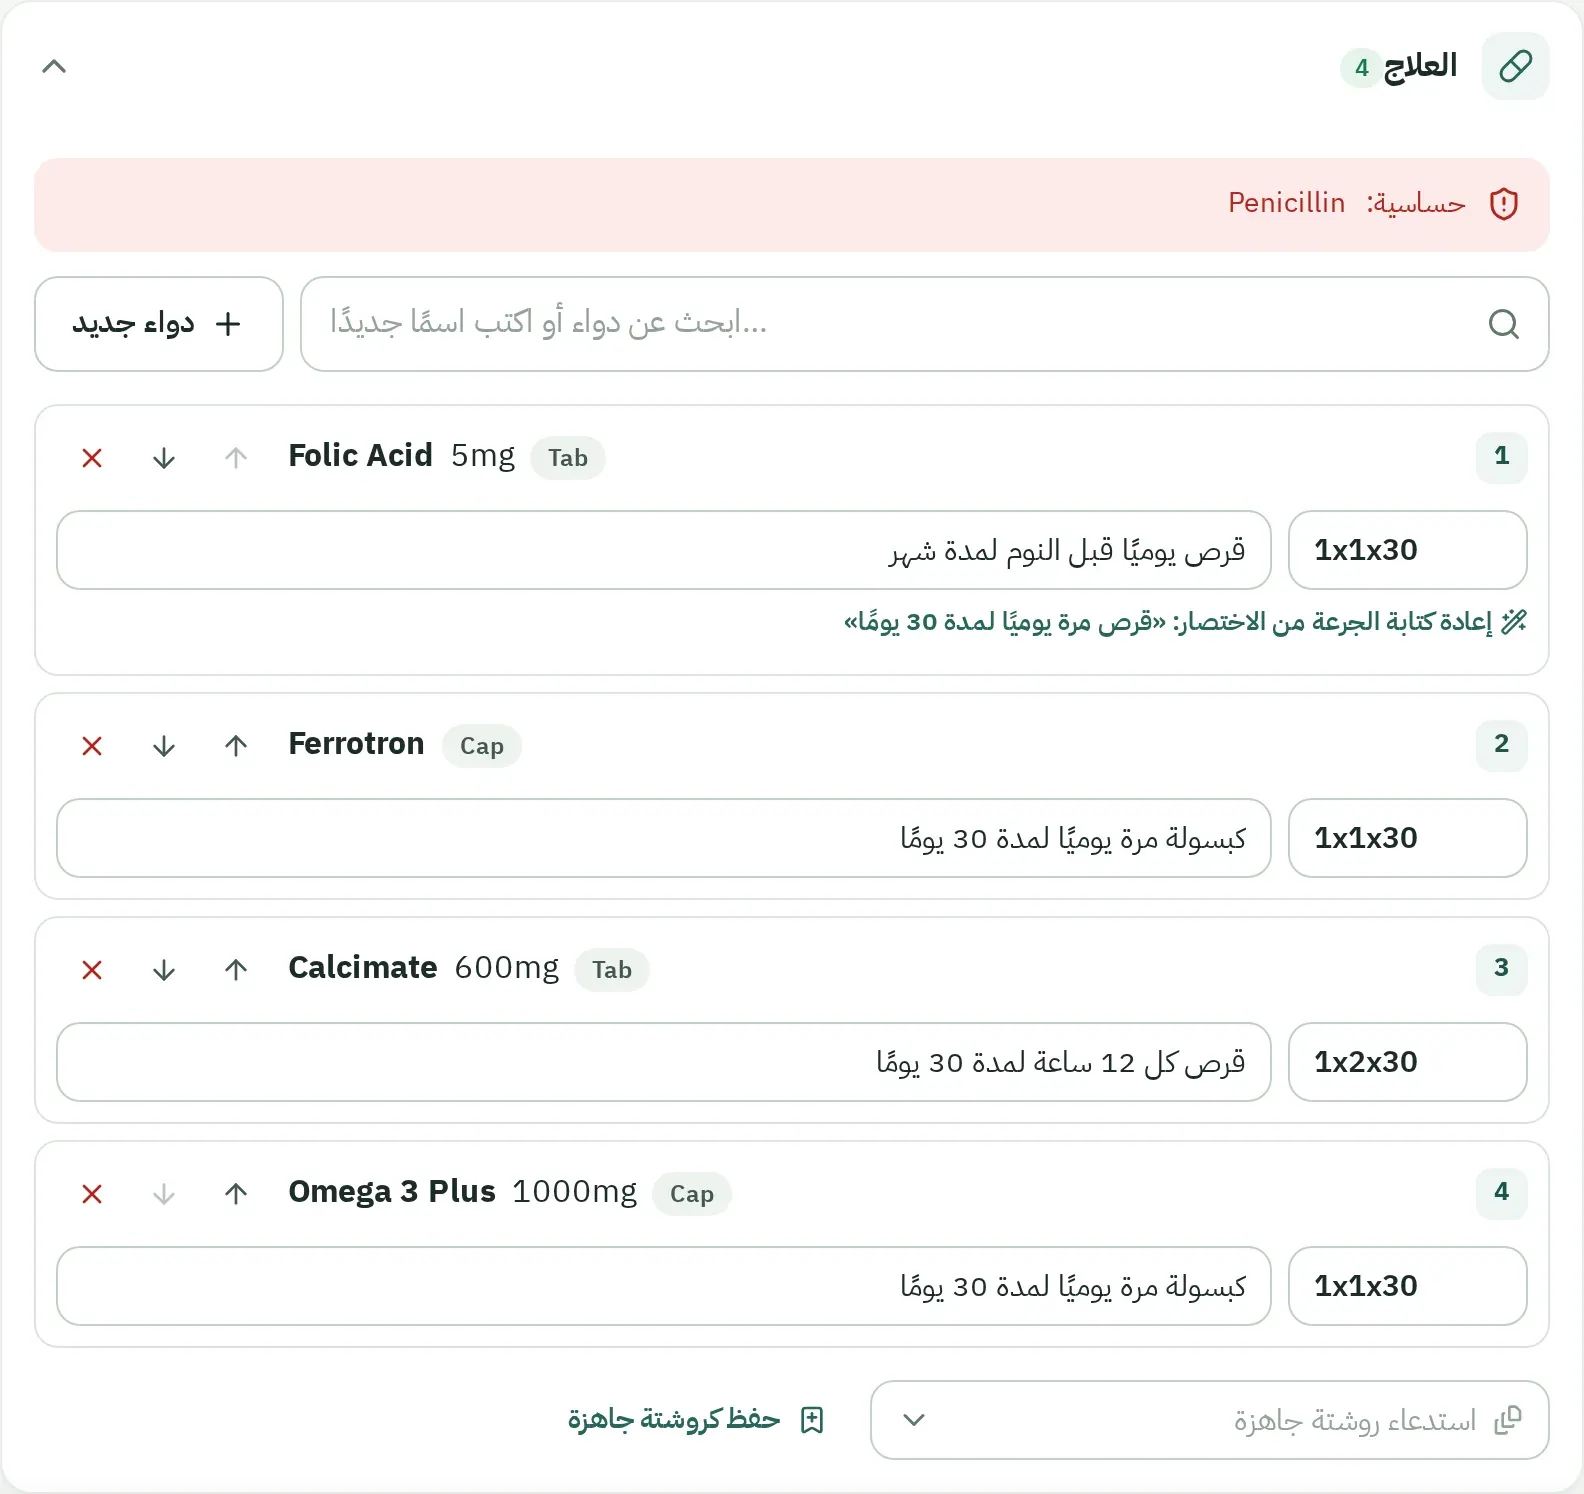Apply rewrite dose from shorthand suggestion
Viewport: 1584px width, 1494px height.
[1185, 622]
